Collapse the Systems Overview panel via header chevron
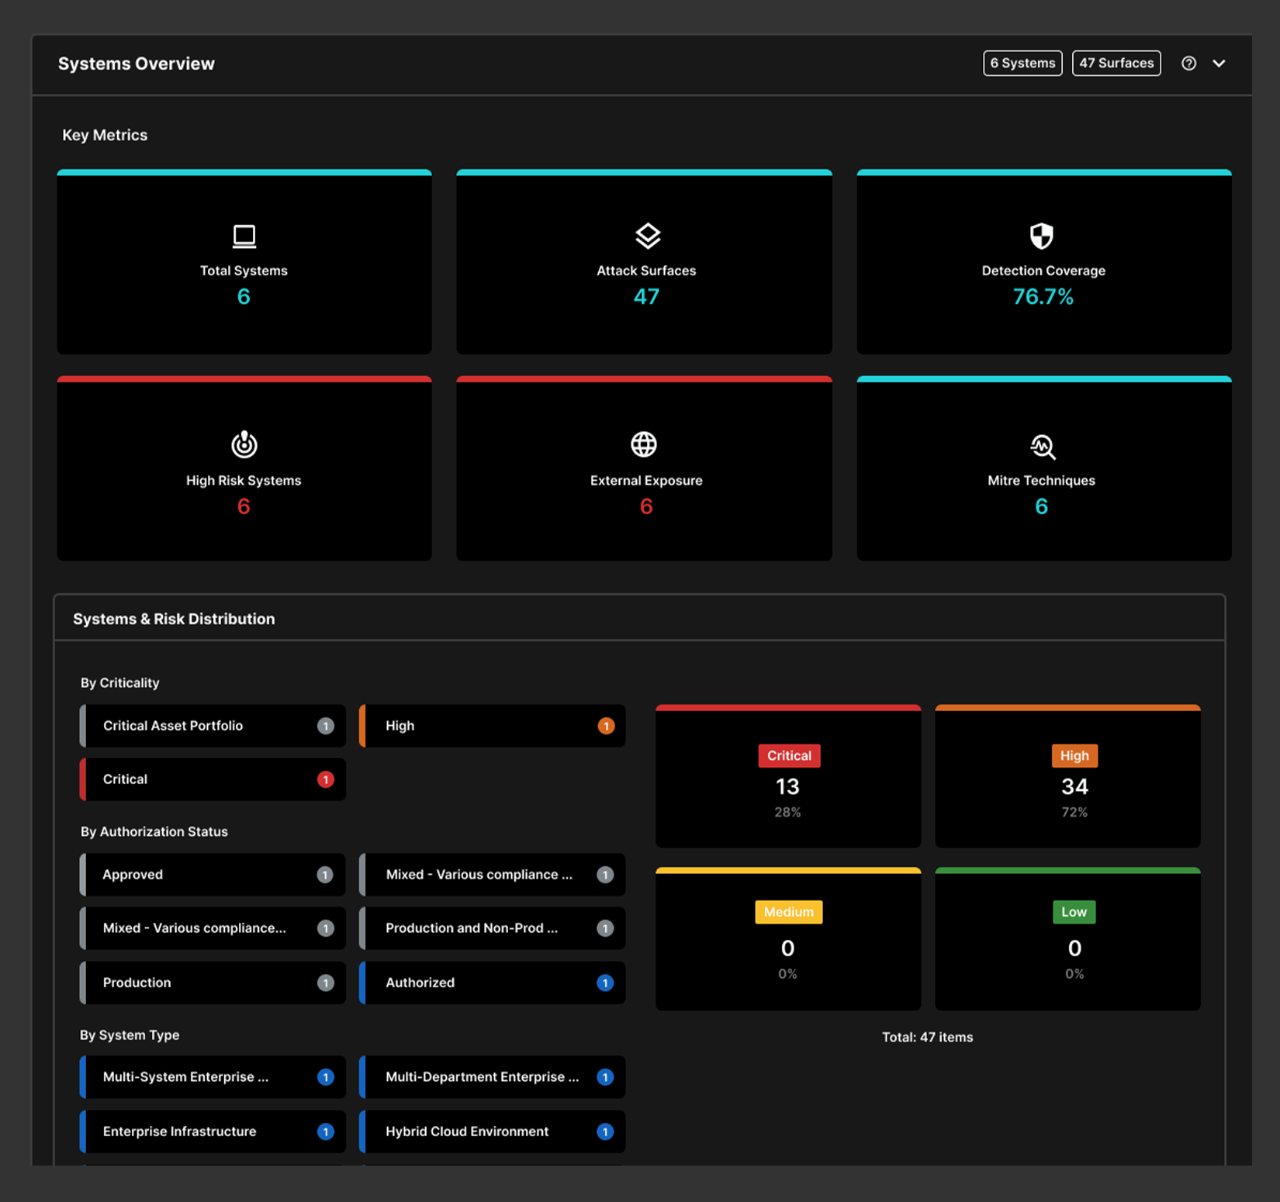Viewport: 1280px width, 1202px height. coord(1220,63)
